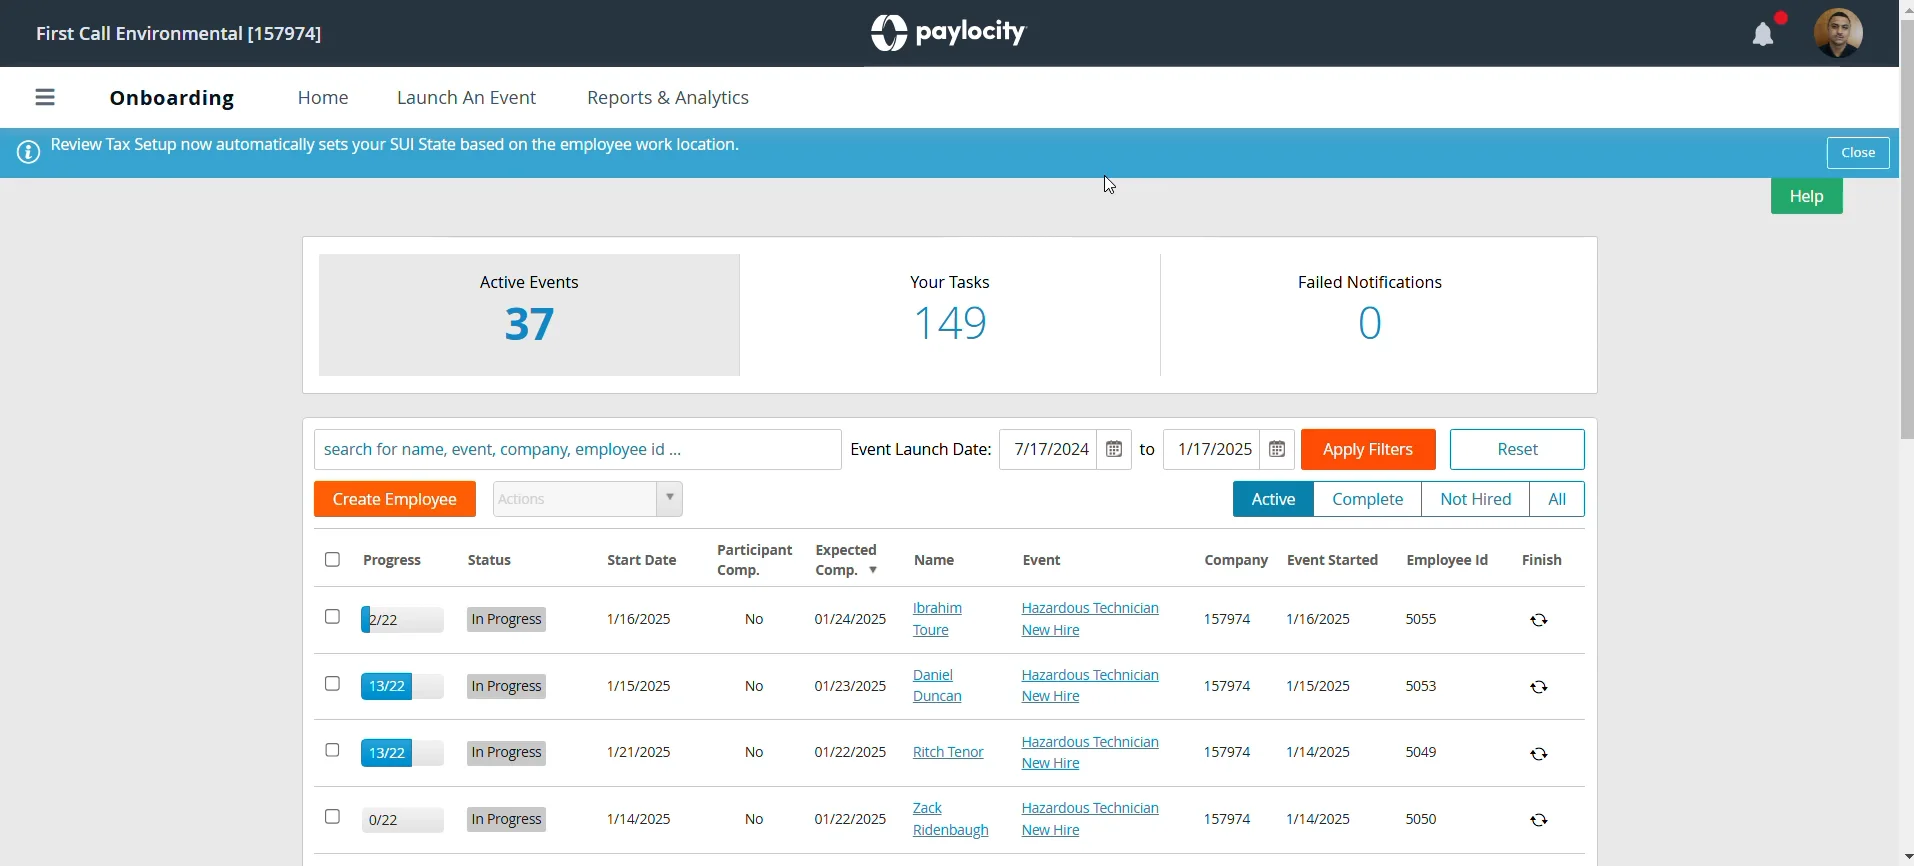Open Hazardous Technician event for Ritch Tenor
This screenshot has height=866, width=1914.
(x=1090, y=752)
